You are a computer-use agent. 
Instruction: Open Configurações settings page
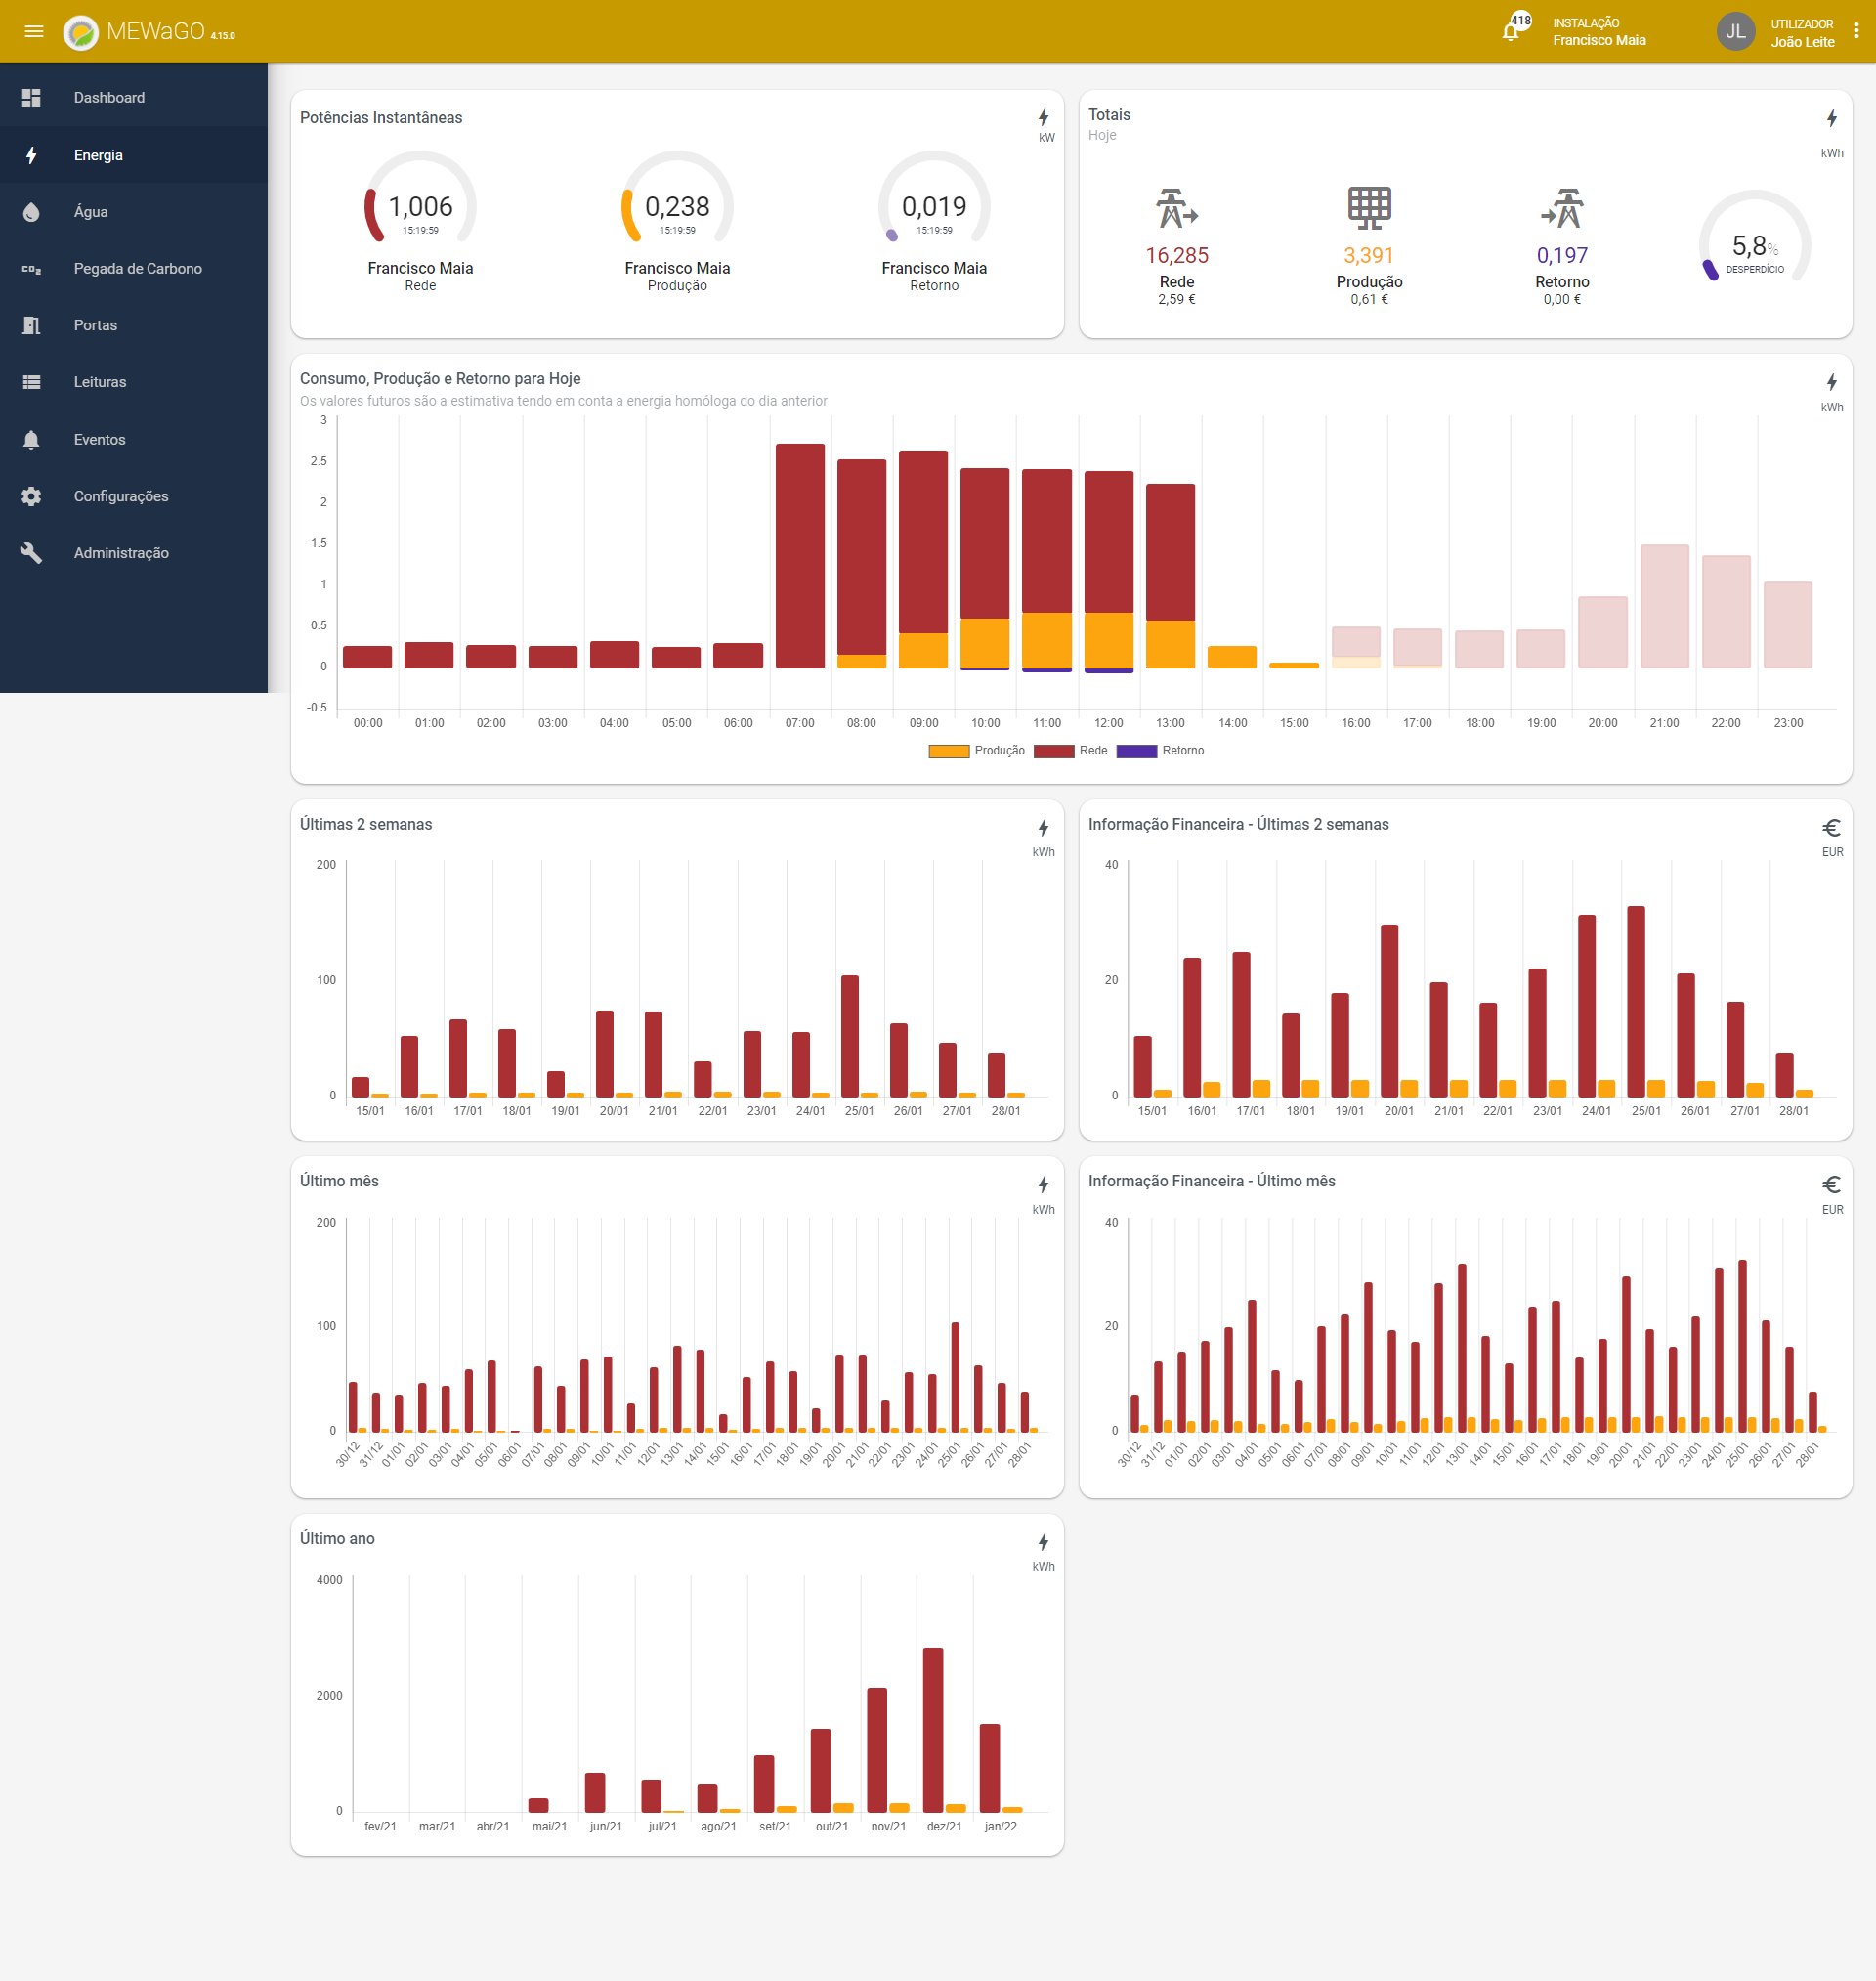134,496
